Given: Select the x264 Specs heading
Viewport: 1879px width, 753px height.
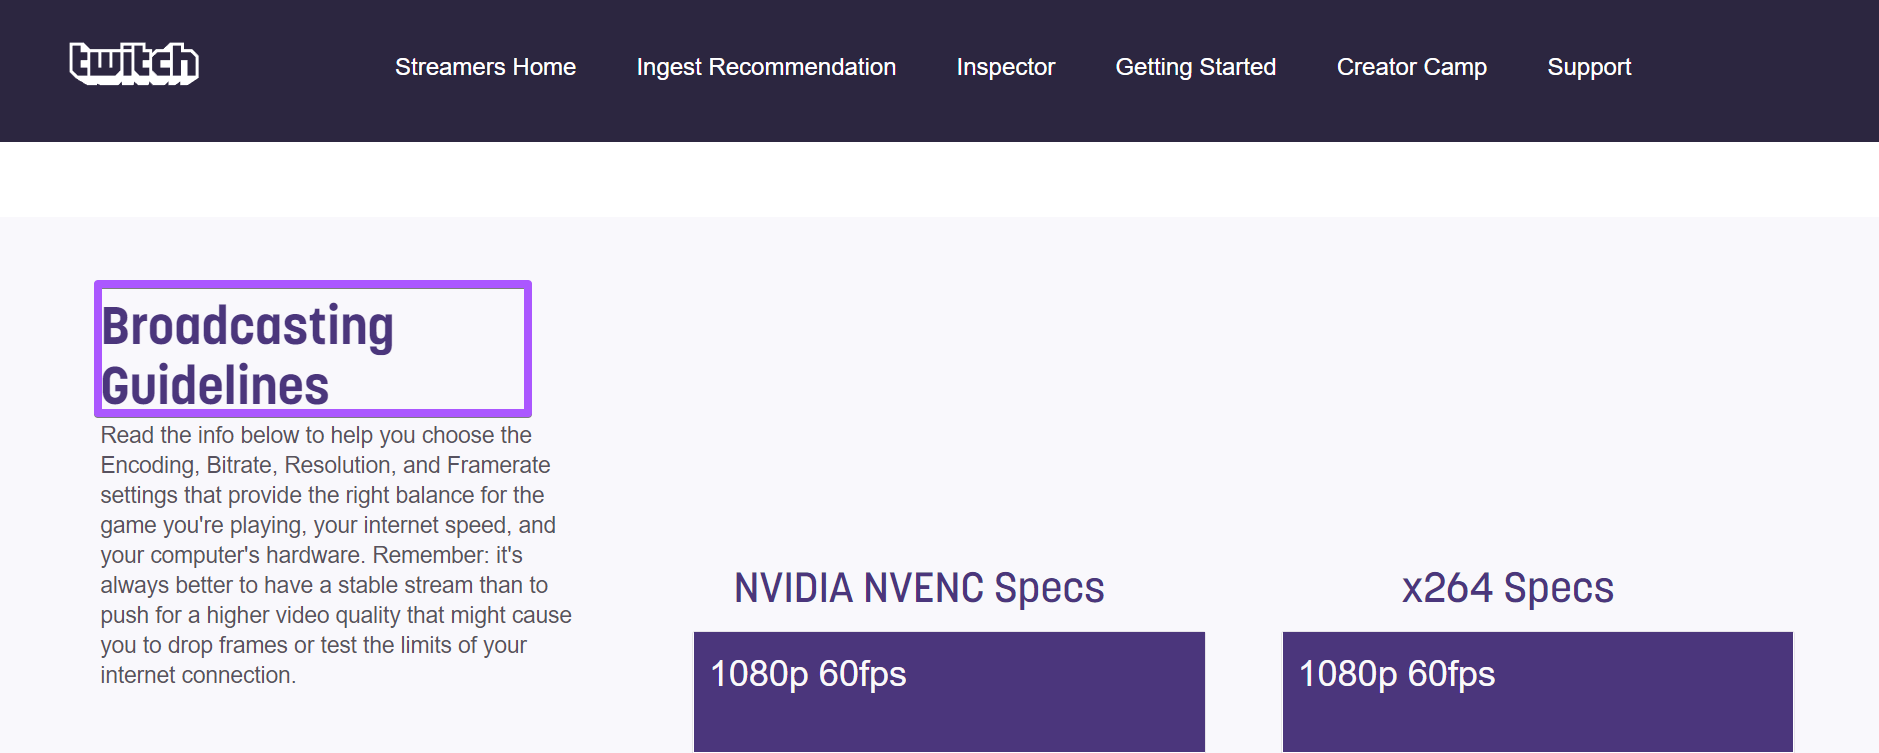Looking at the screenshot, I should point(1507,588).
